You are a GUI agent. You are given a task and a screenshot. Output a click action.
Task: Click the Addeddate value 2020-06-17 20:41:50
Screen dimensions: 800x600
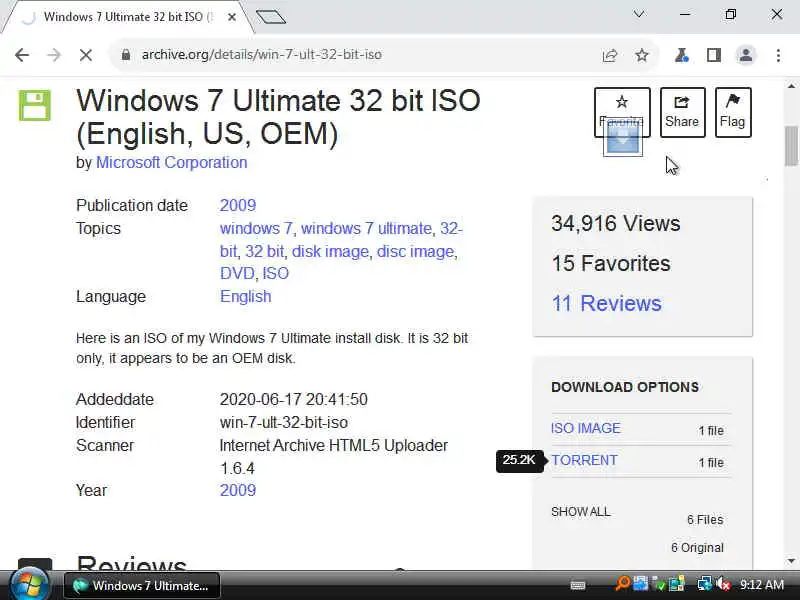pos(293,399)
